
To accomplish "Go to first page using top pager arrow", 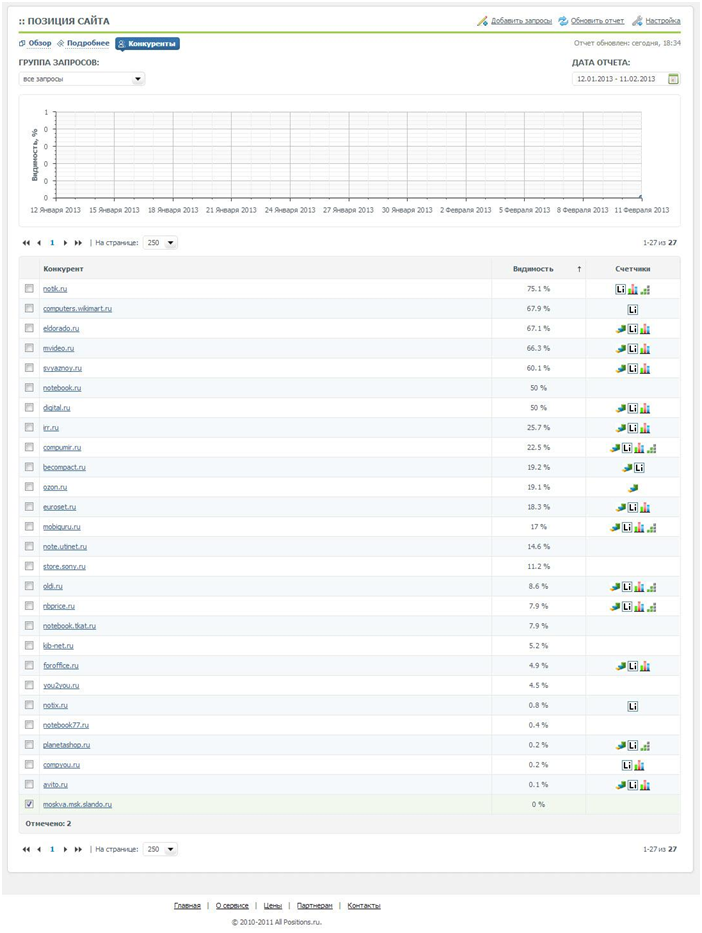I will tap(26, 243).
